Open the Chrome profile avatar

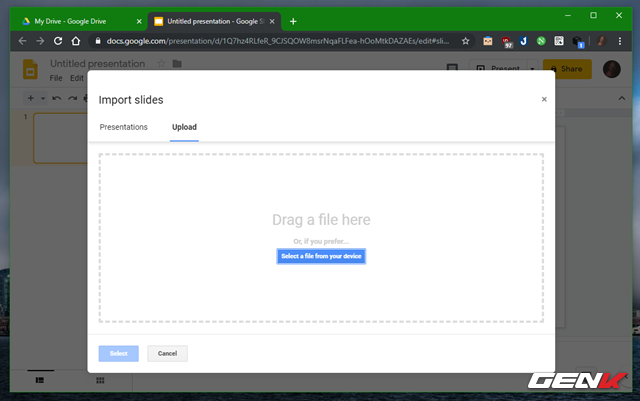pyautogui.click(x=601, y=41)
